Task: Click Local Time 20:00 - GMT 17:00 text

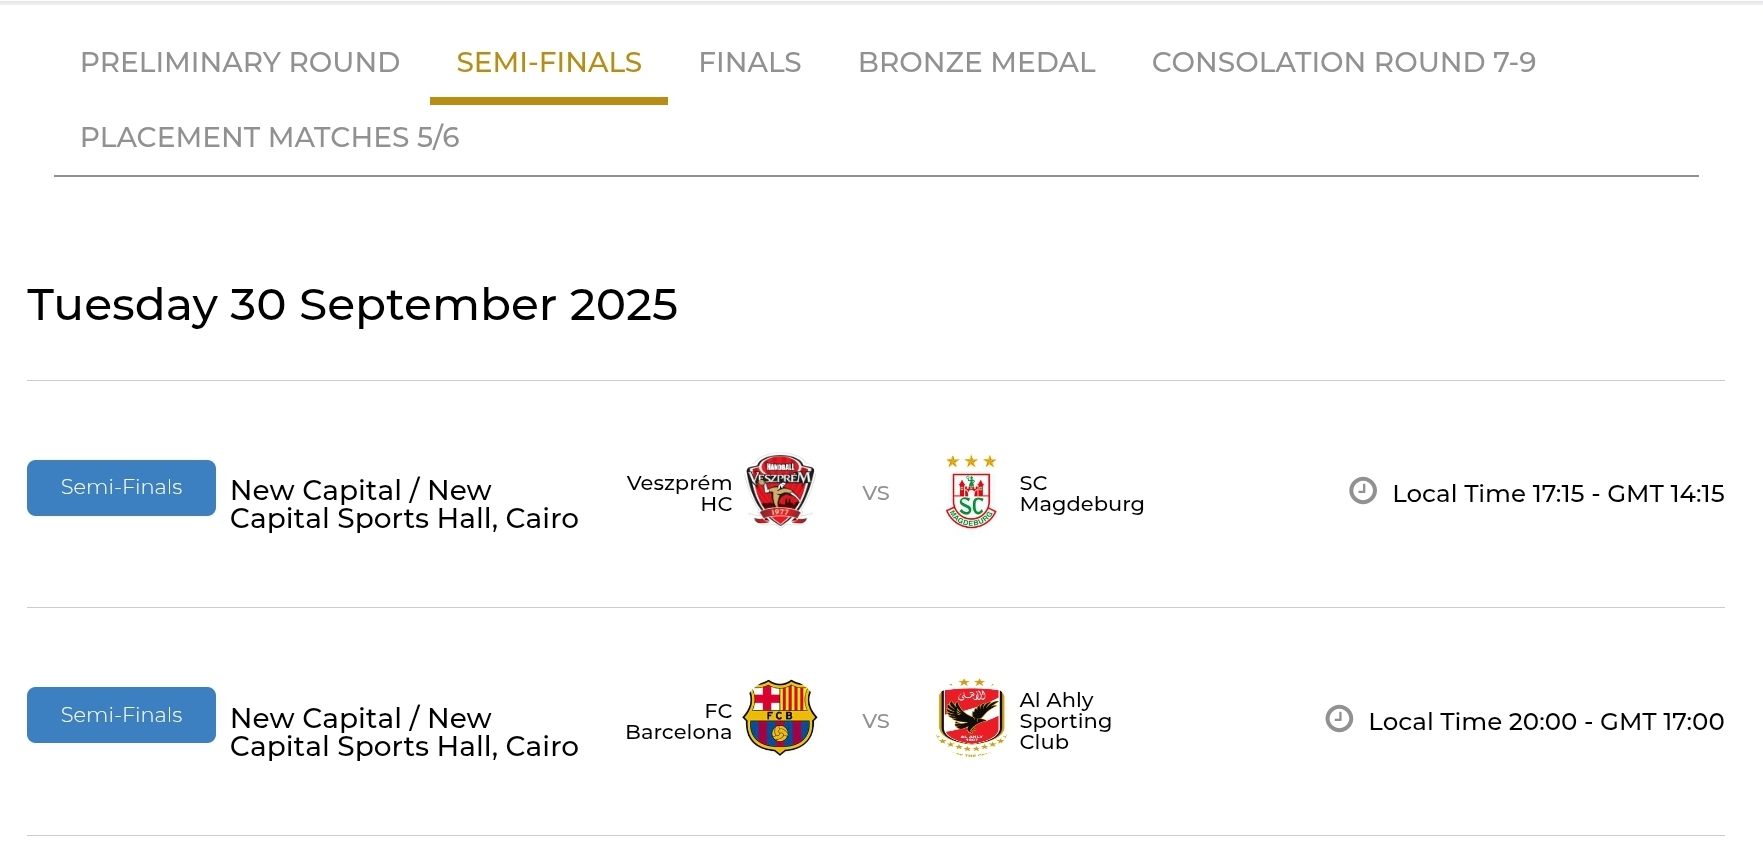Action: pyautogui.click(x=1545, y=721)
